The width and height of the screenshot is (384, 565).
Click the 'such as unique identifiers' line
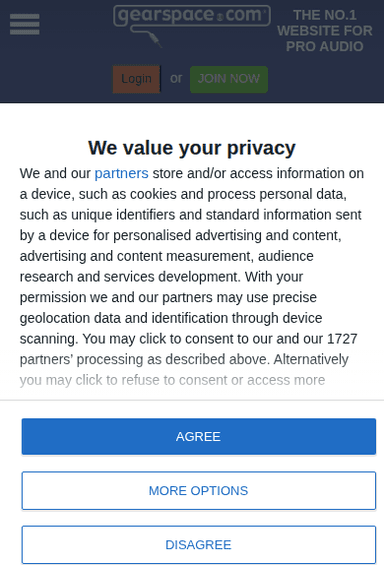[102, 215]
